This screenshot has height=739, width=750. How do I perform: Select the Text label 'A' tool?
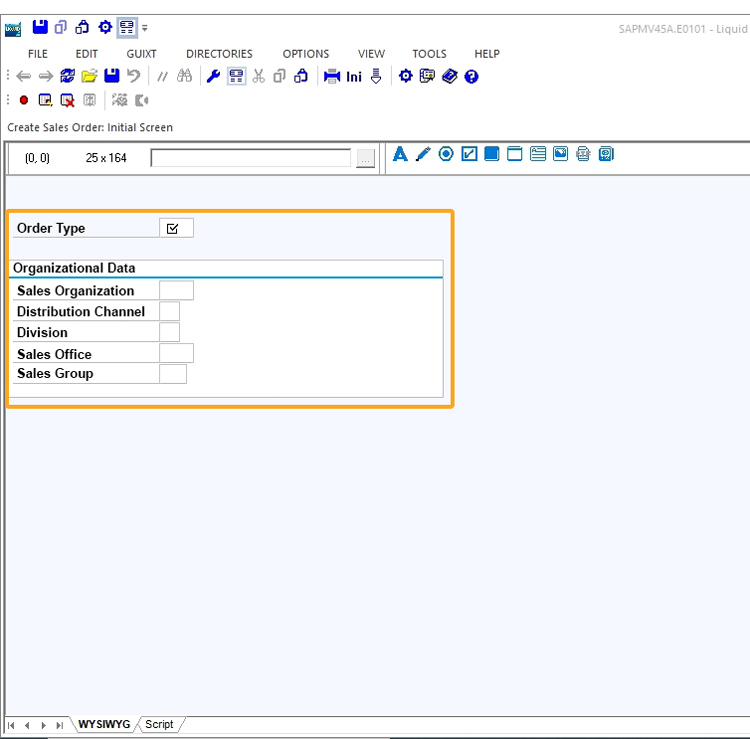tap(400, 154)
